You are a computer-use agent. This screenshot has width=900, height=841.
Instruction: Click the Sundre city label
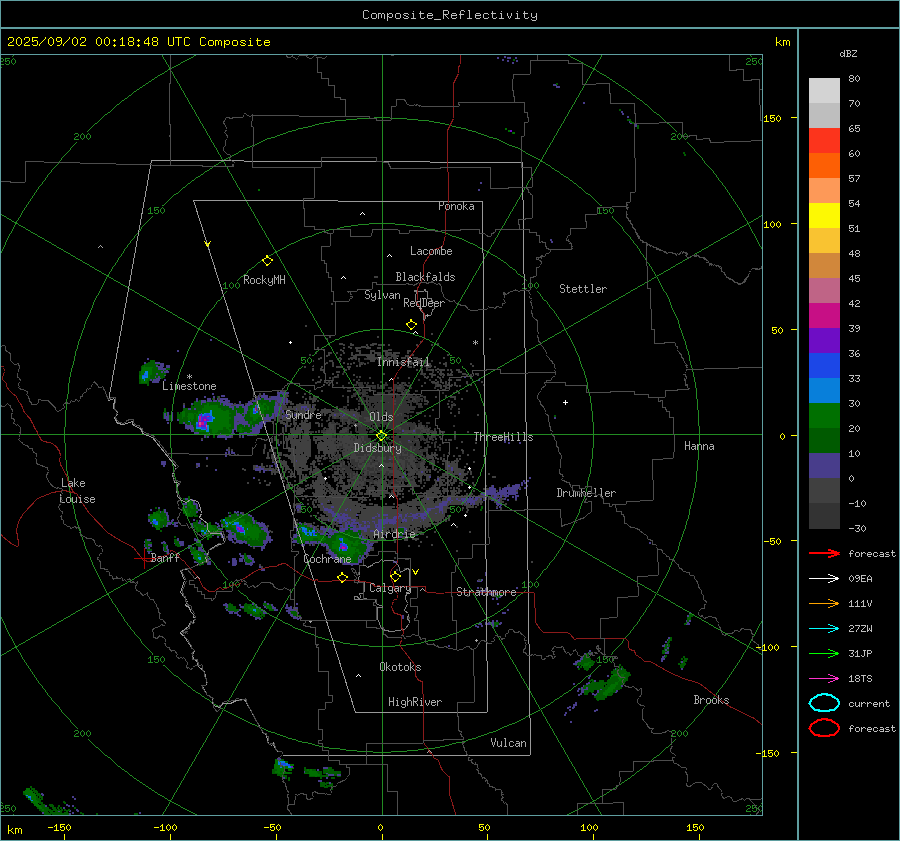point(303,414)
